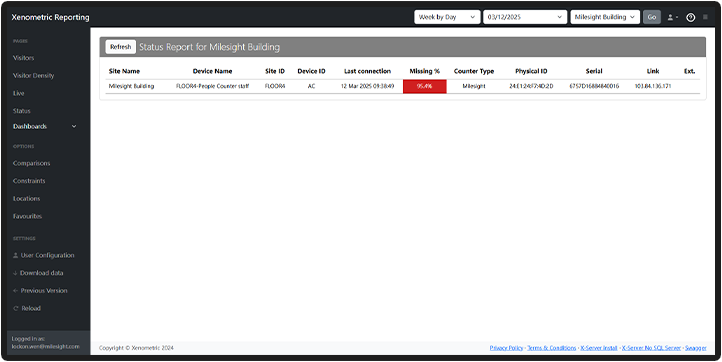This screenshot has height=362, width=722.
Task: Open Locations in the sidebar
Action: click(x=26, y=199)
